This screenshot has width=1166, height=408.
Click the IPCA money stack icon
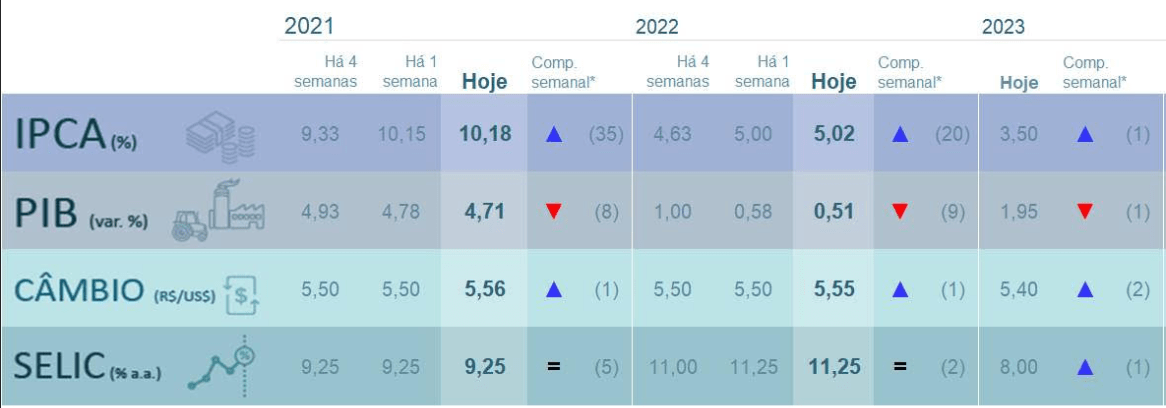(x=220, y=135)
